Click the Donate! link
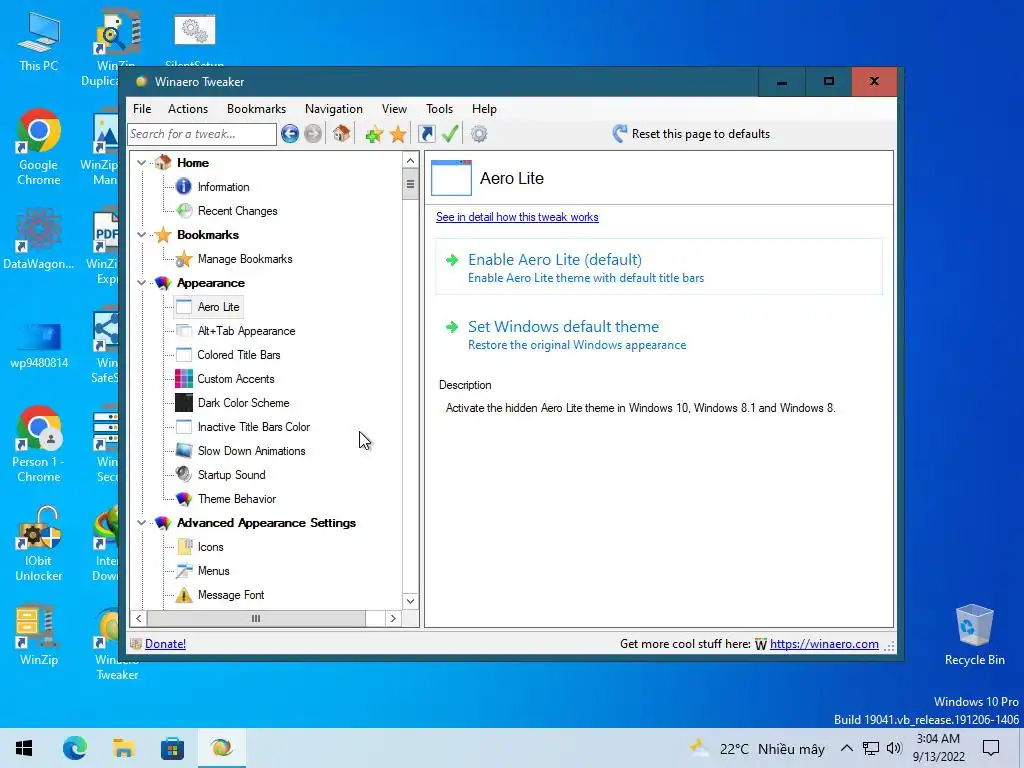This screenshot has height=768, width=1024. click(165, 644)
